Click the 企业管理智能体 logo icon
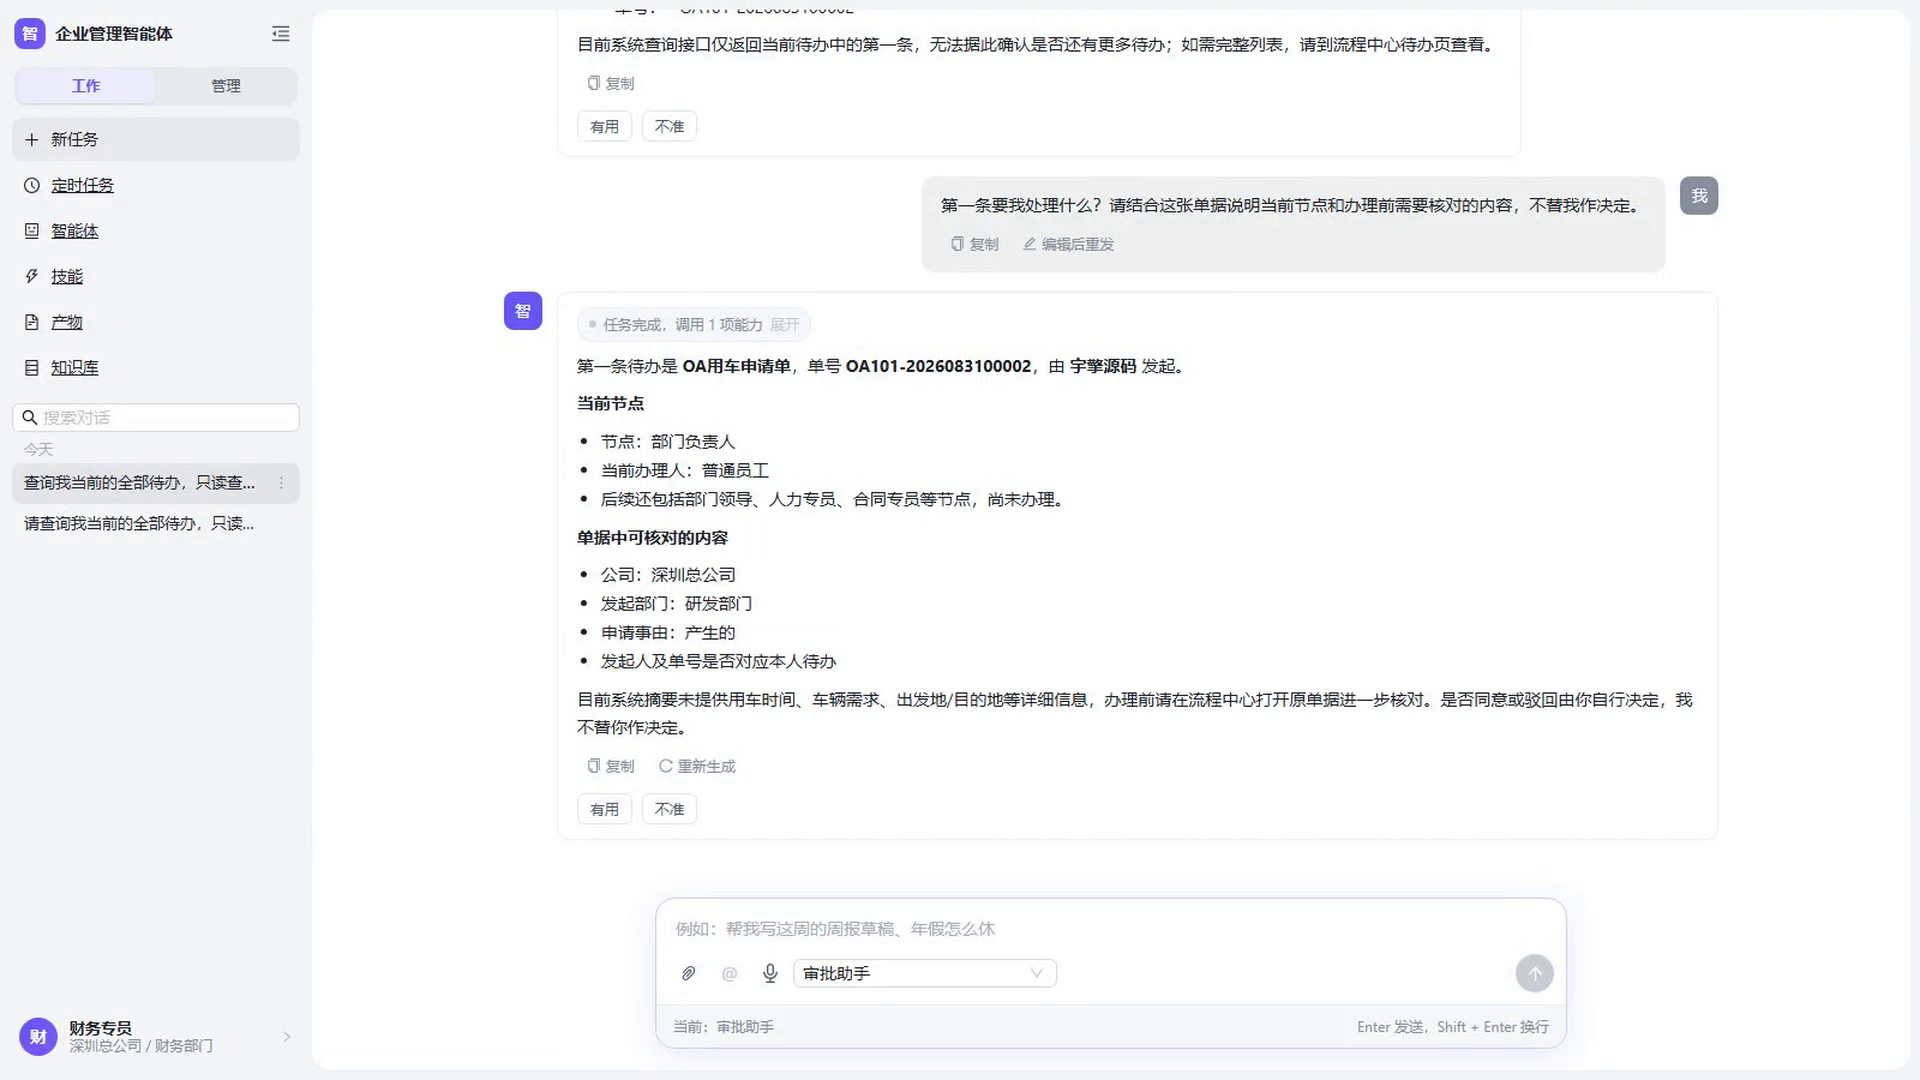The image size is (1920, 1080). pyautogui.click(x=30, y=34)
